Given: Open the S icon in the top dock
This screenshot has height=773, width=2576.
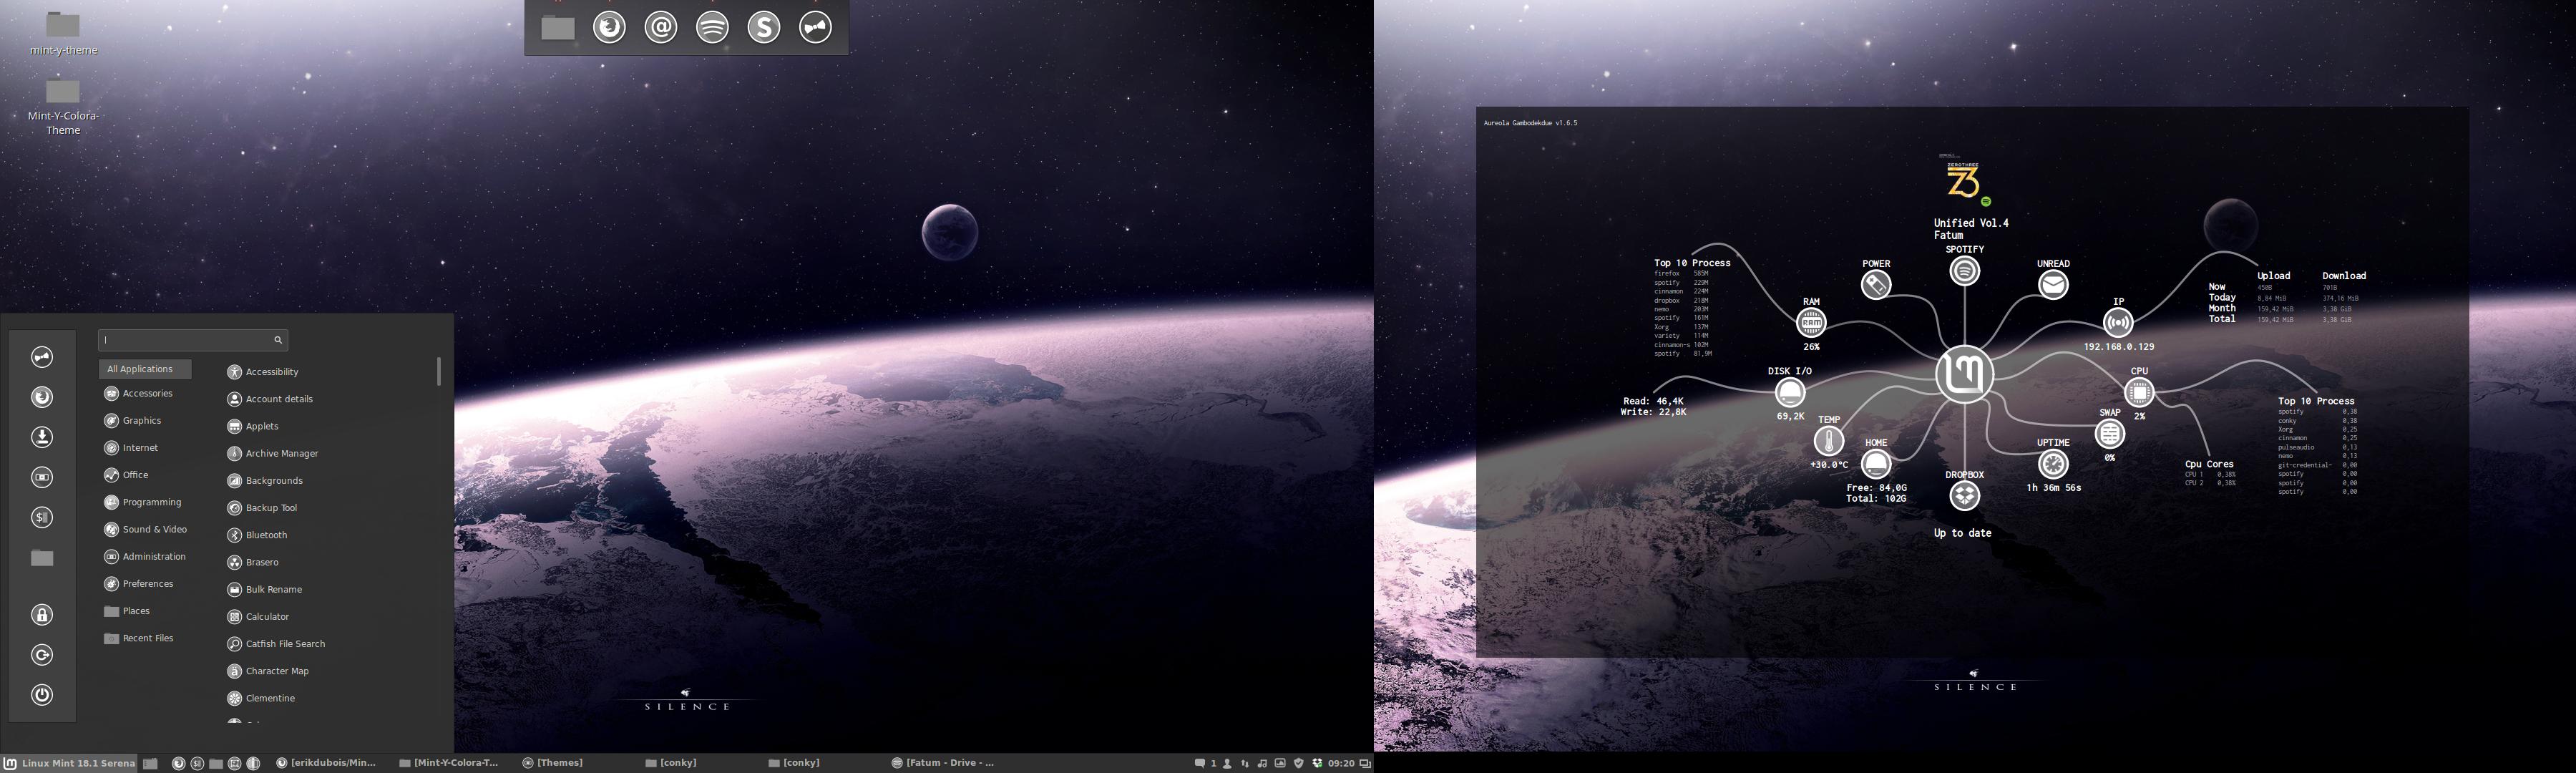Looking at the screenshot, I should pyautogui.click(x=764, y=27).
